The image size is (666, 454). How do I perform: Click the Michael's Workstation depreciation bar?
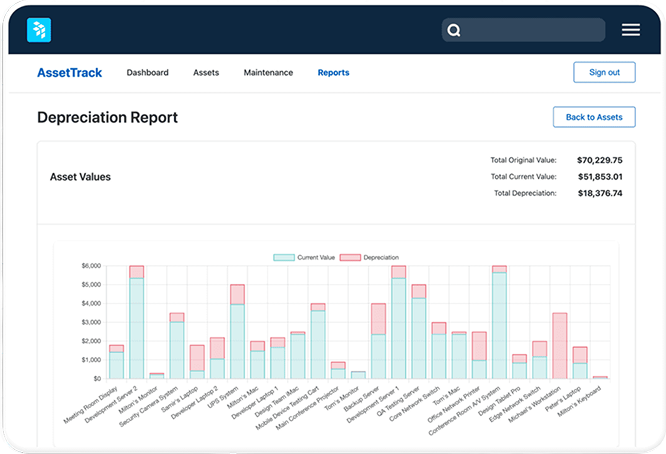pyautogui.click(x=560, y=346)
